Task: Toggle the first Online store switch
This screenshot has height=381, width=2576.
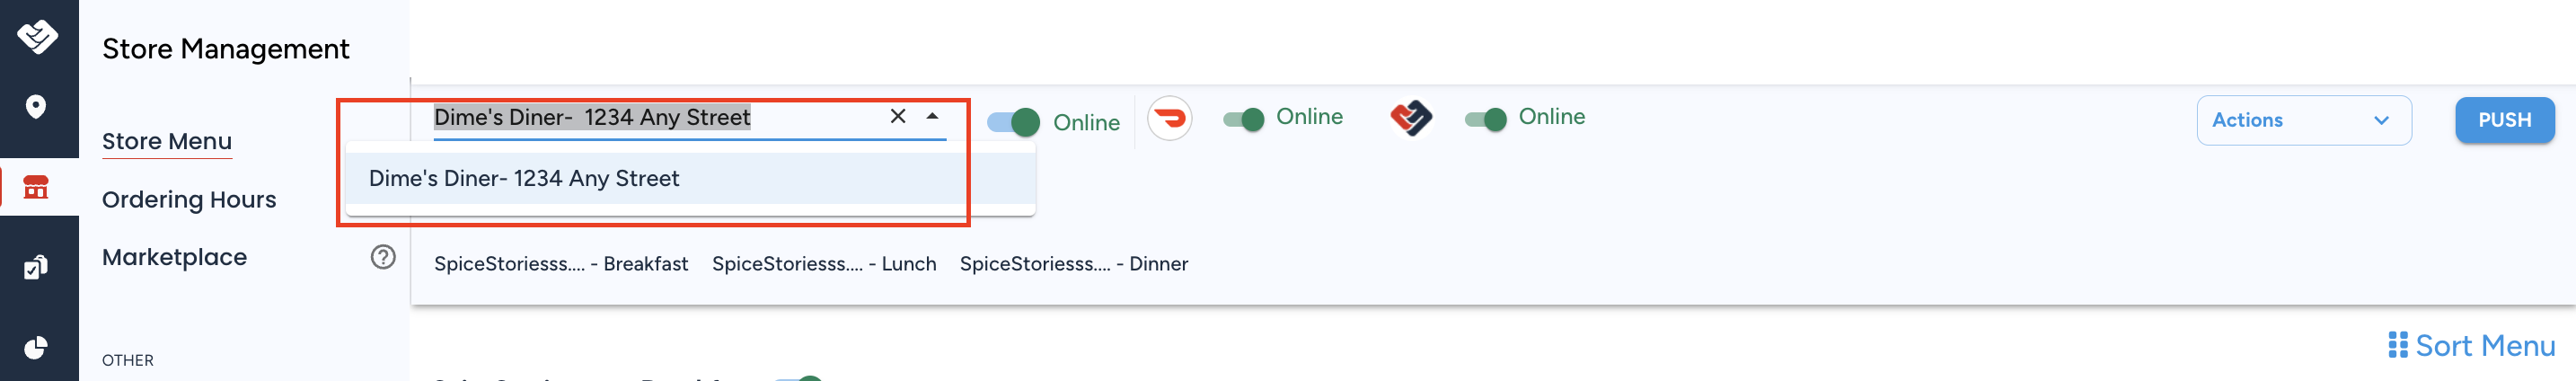Action: (1013, 122)
